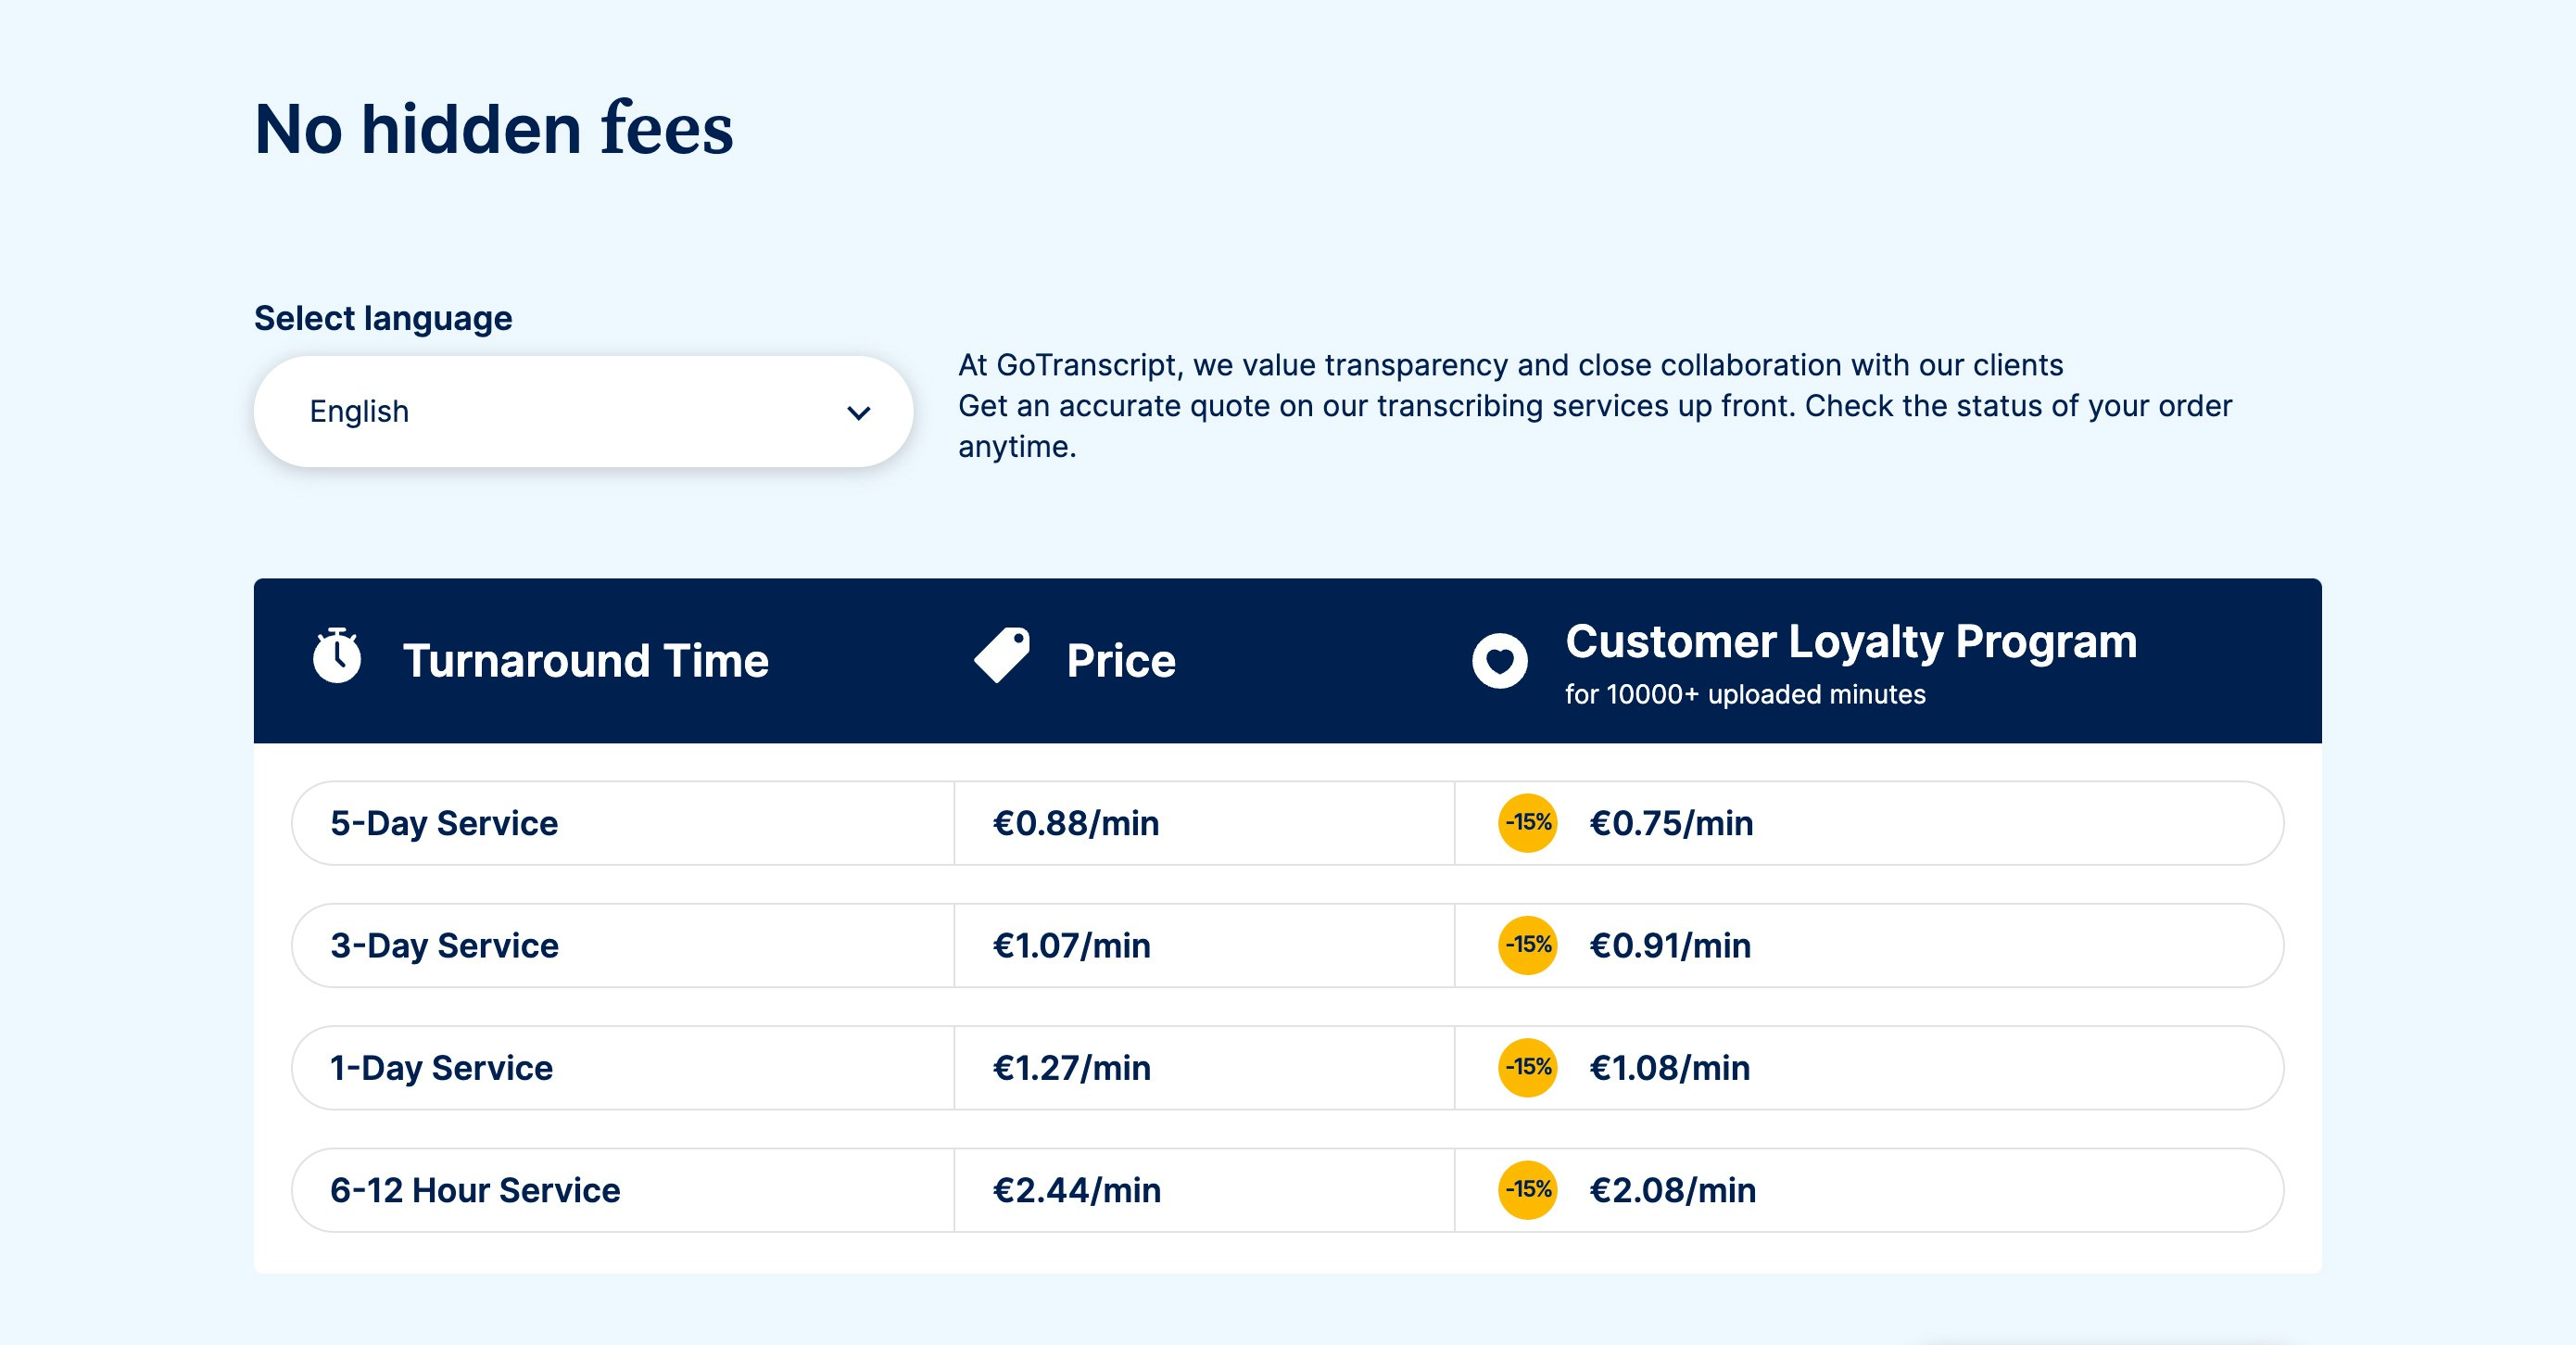Choose the 1-Day Service option
The height and width of the screenshot is (1345, 2576).
1287,1068
